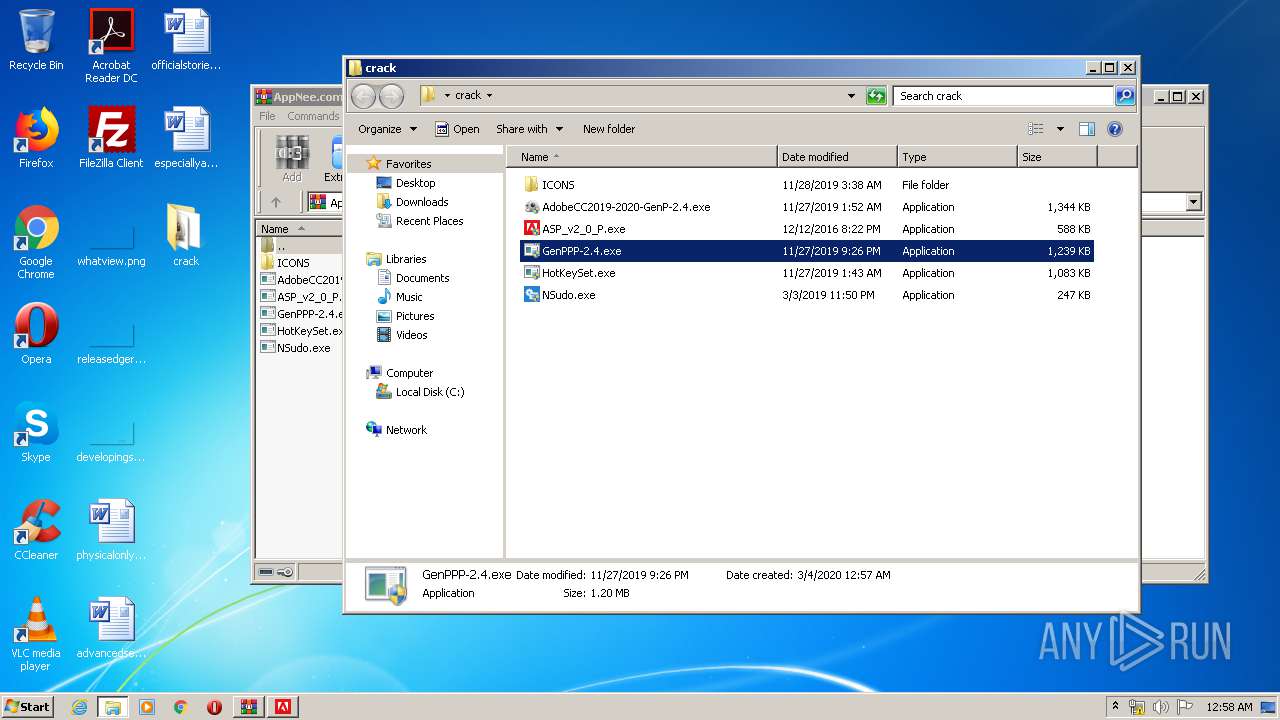Show hidden tray icons arrow
This screenshot has height=720, width=1280.
click(1116, 706)
